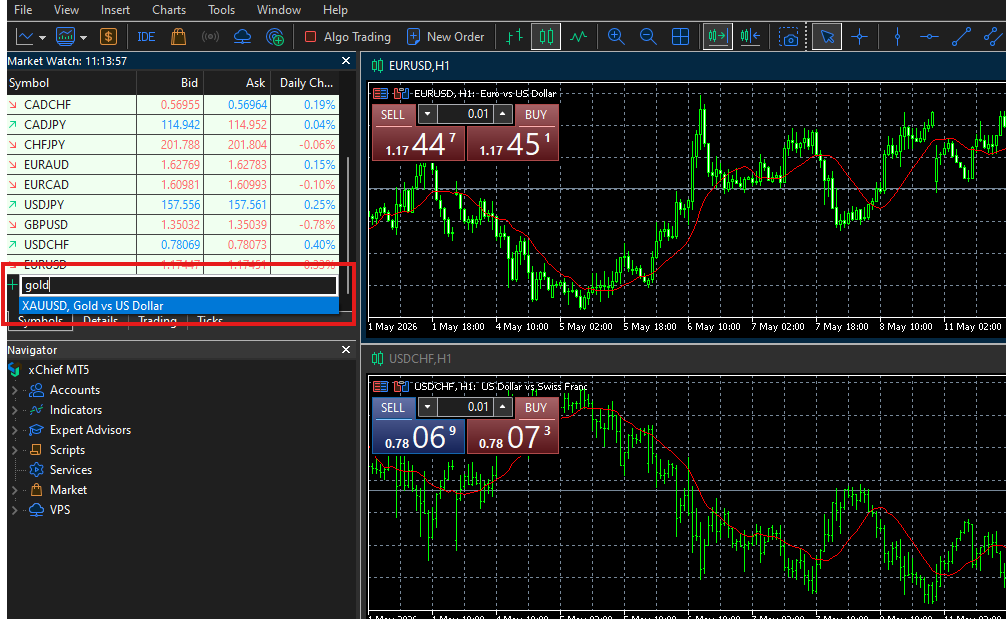
Task: Zoom out on the chart
Action: click(x=648, y=37)
